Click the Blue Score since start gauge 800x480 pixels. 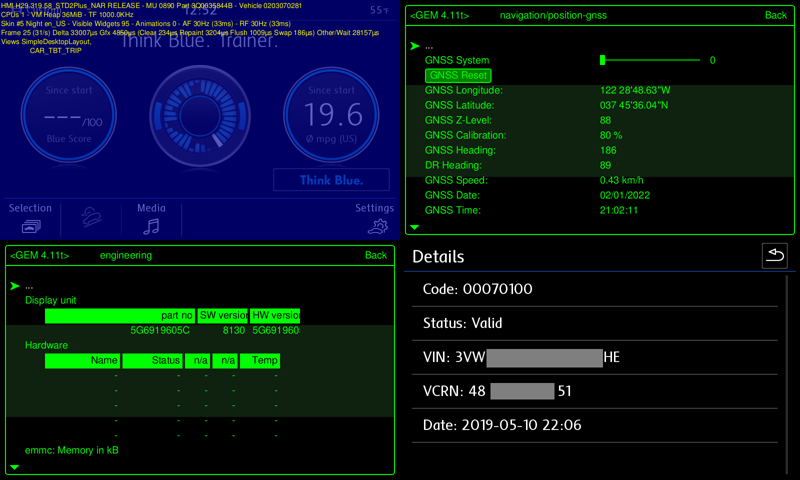(69, 115)
